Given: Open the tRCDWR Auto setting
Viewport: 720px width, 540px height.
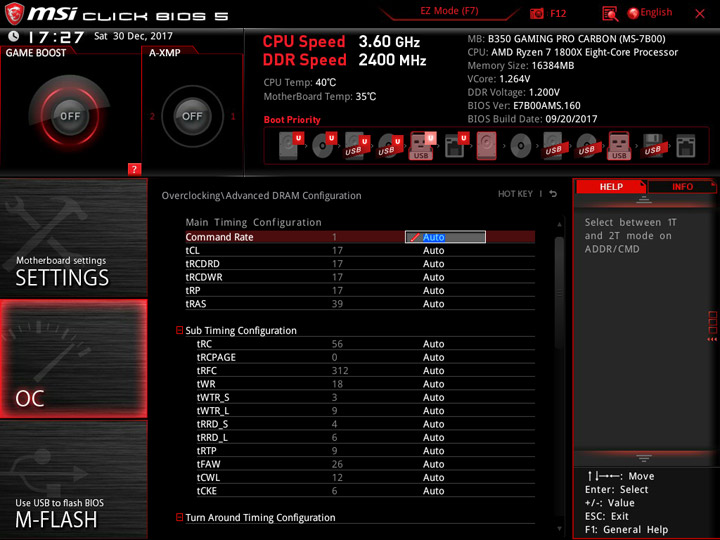Looking at the screenshot, I should (x=433, y=277).
